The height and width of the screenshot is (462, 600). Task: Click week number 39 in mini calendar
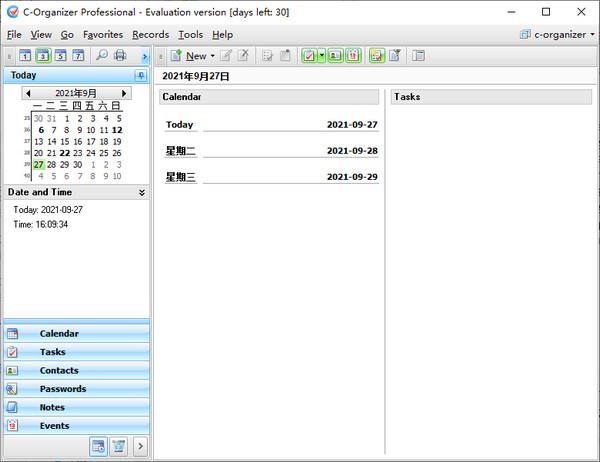(27, 164)
